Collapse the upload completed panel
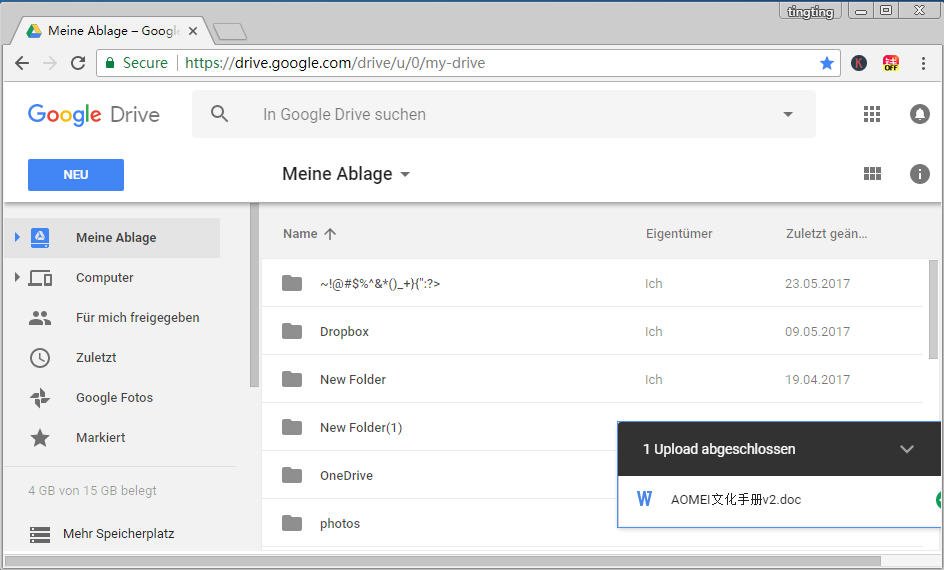The height and width of the screenshot is (570, 944). pos(907,449)
